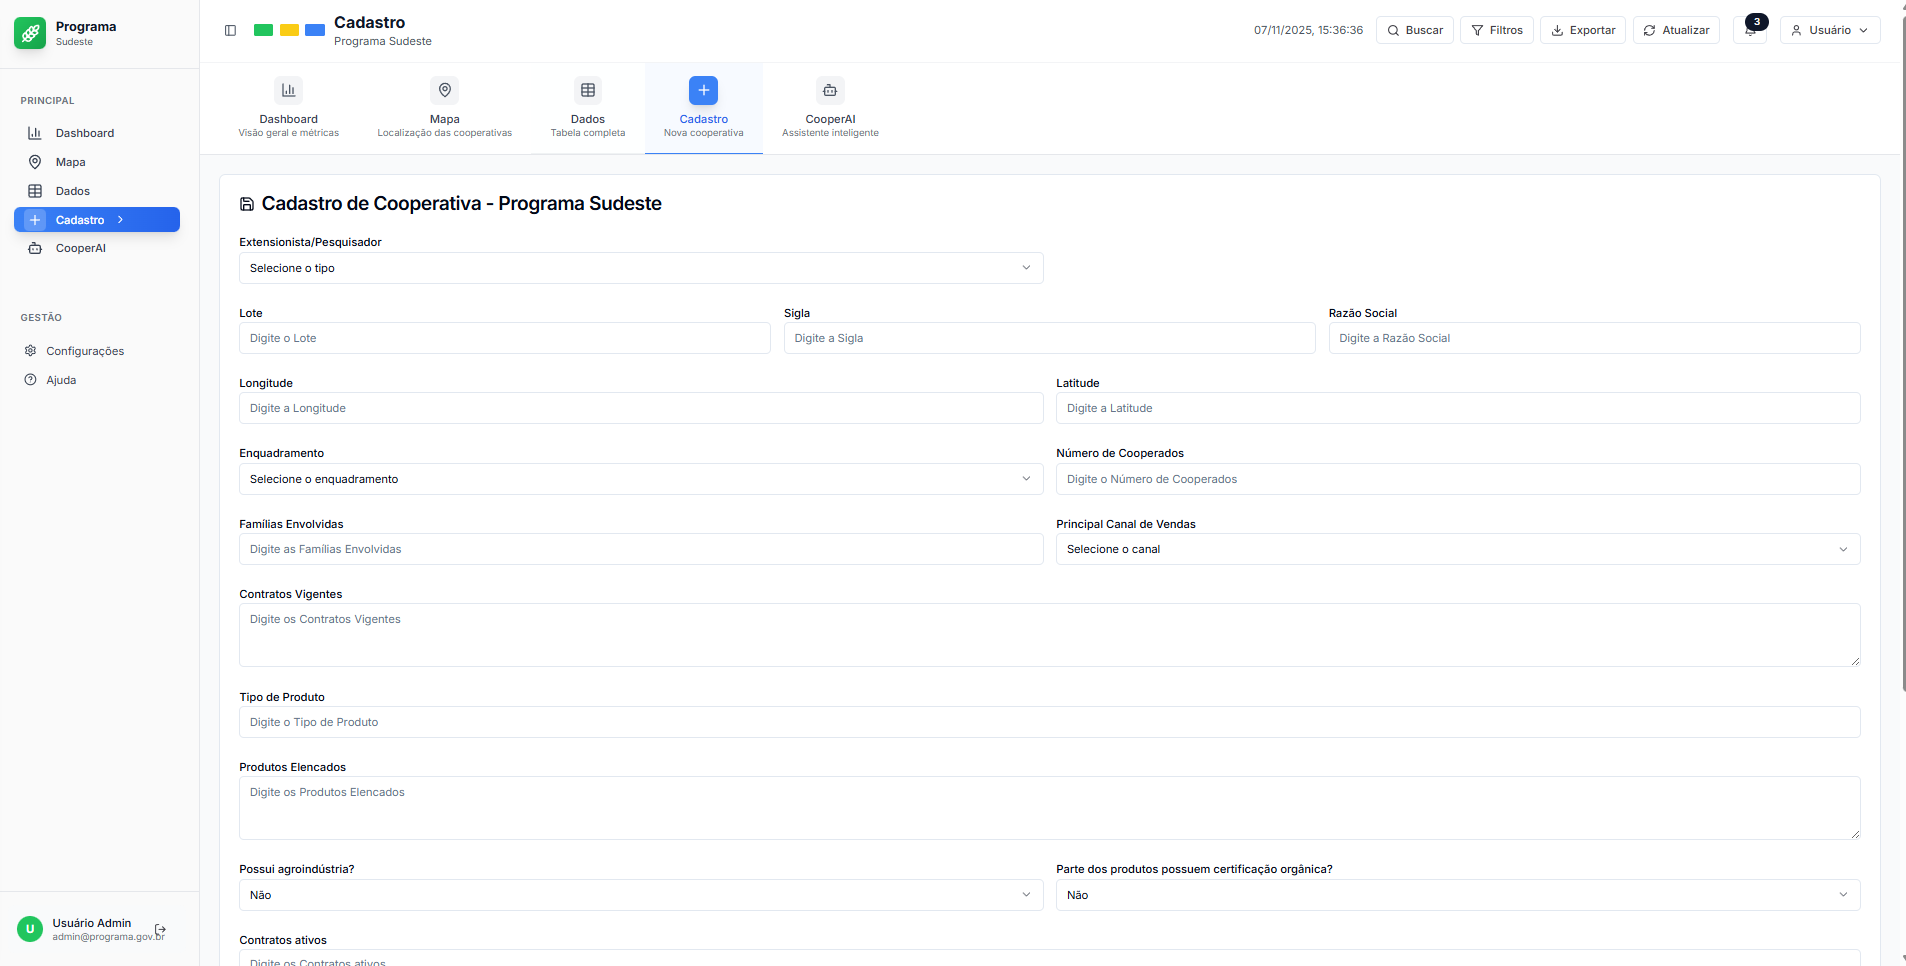Open Configurações gear icon in sidebar
The height and width of the screenshot is (966, 1906).
(31, 351)
